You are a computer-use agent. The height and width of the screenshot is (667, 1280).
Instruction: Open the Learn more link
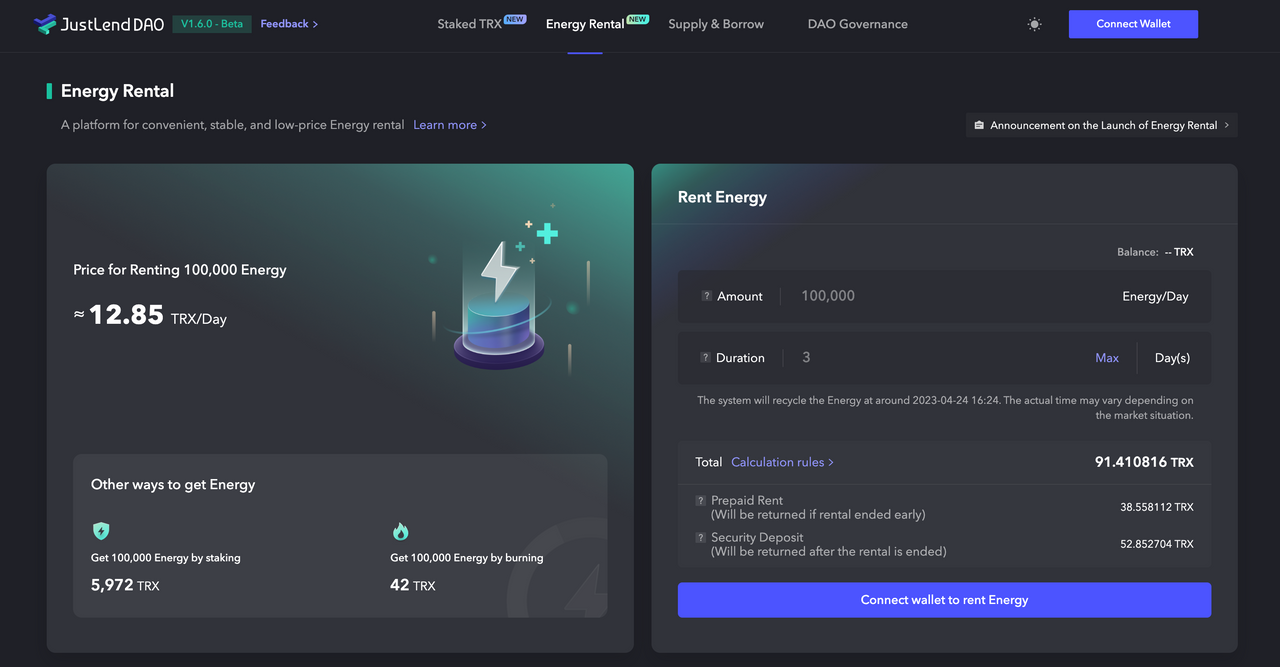tap(444, 124)
